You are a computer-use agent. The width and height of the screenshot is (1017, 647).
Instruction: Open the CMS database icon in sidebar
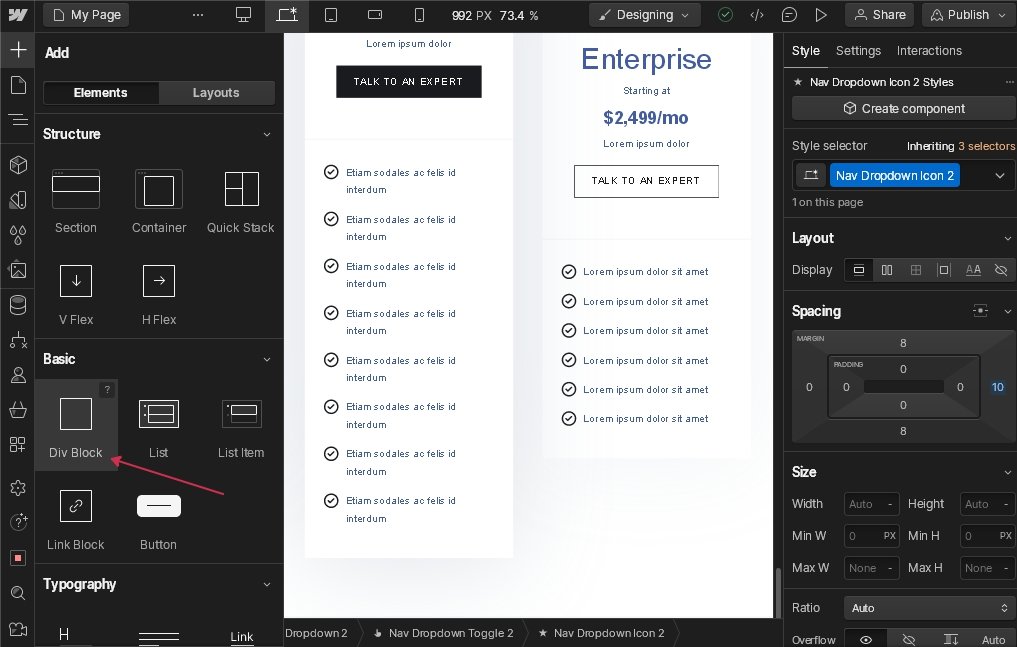(18, 305)
